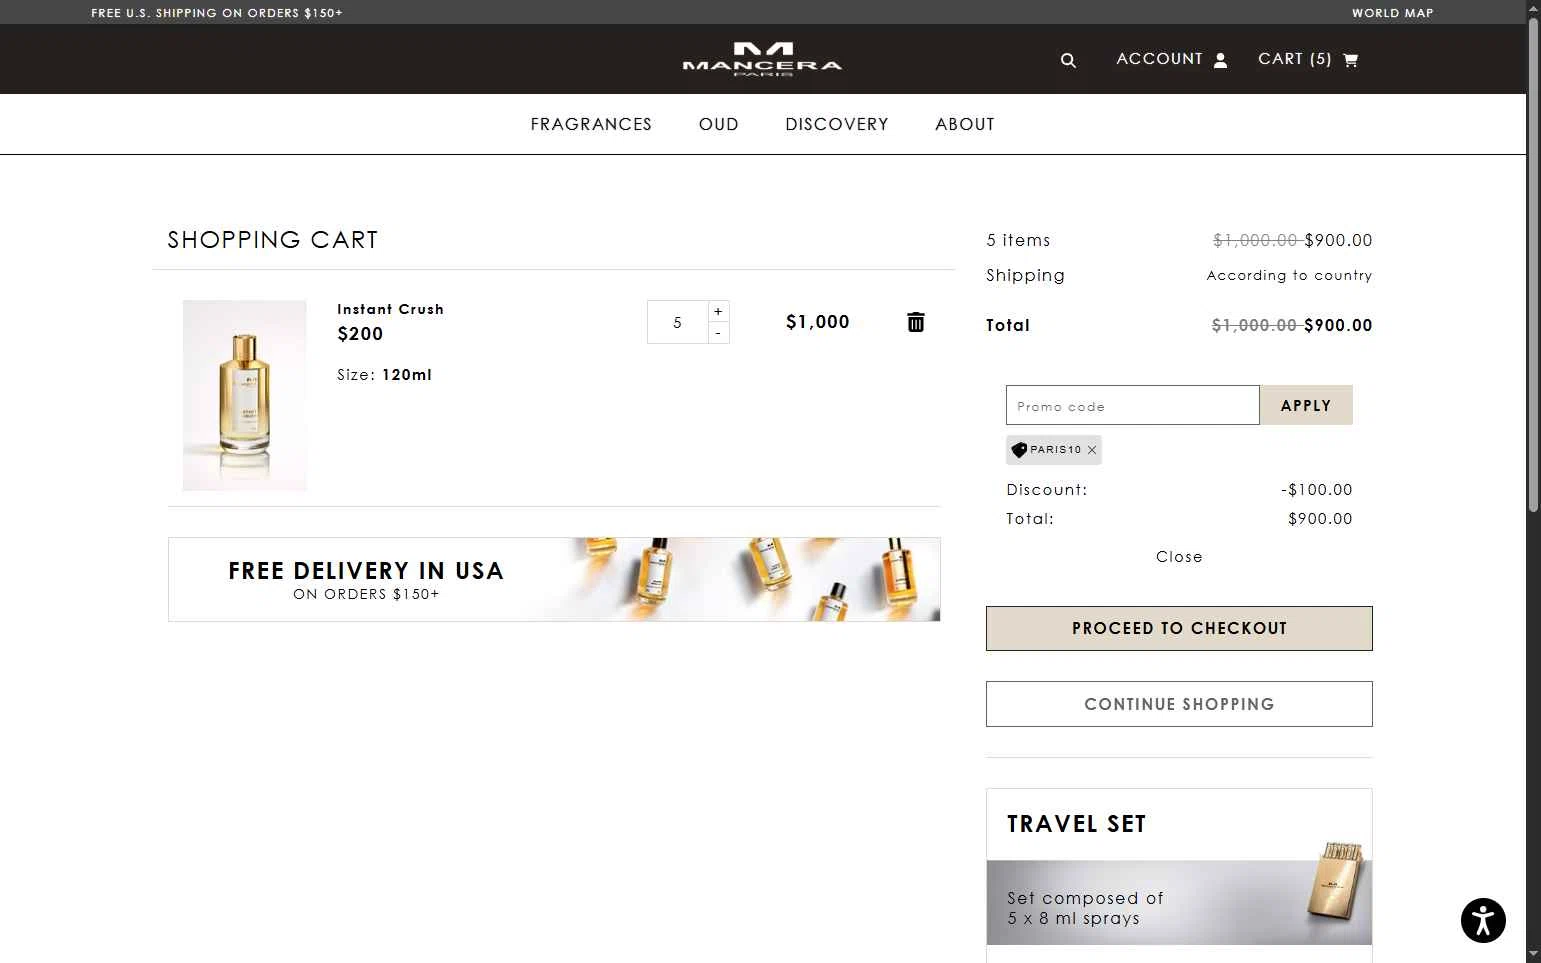Click the Size: 120ml text
This screenshot has height=963, width=1541.
point(384,375)
